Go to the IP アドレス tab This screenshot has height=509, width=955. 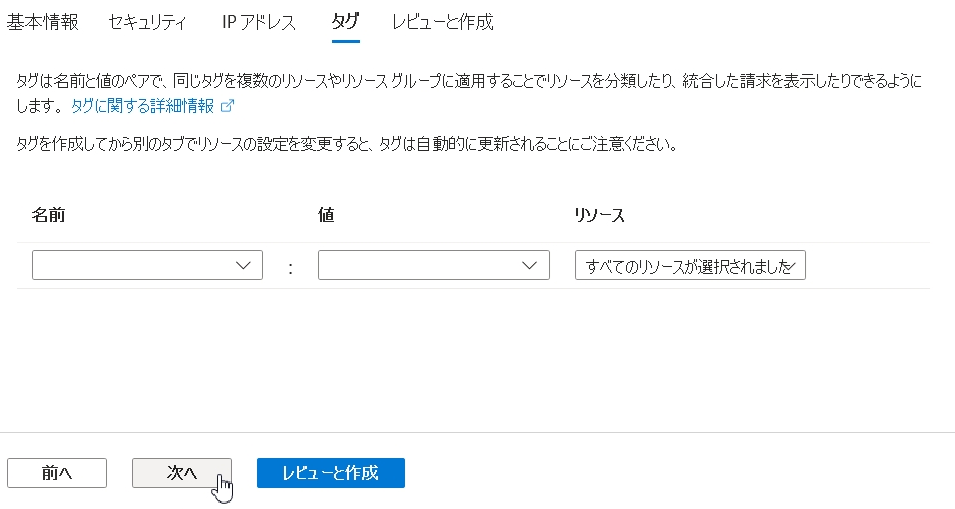point(259,22)
